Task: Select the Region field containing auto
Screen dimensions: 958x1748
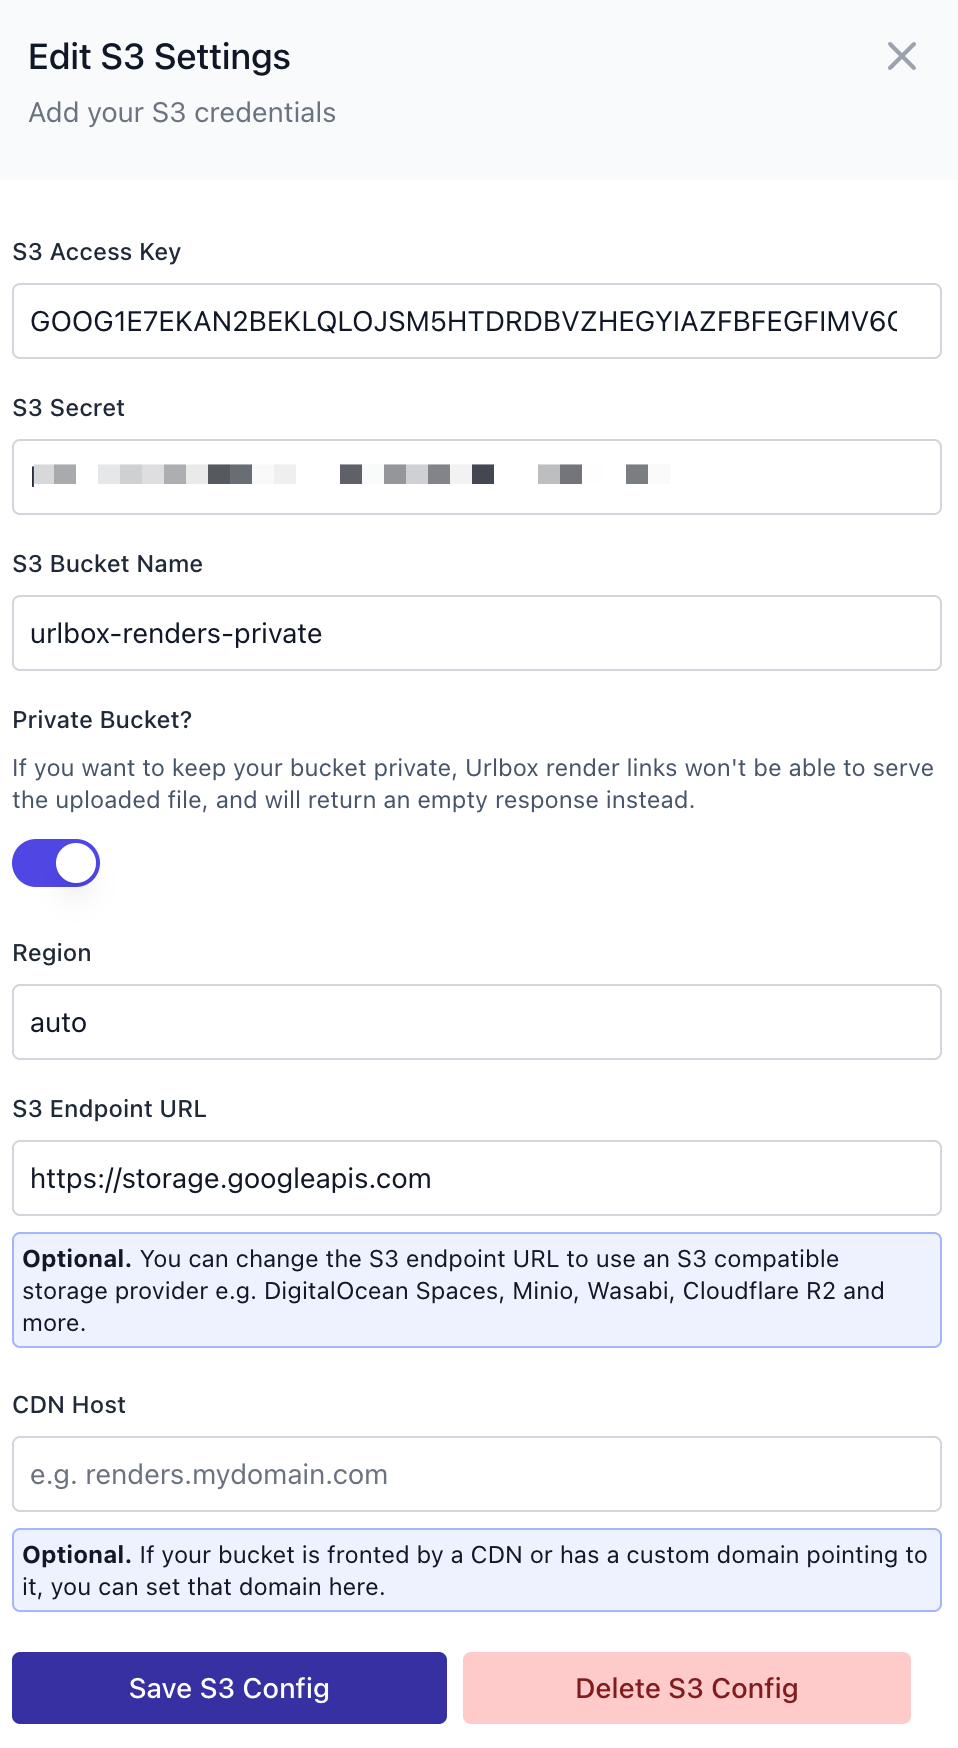Action: pyautogui.click(x=476, y=1022)
